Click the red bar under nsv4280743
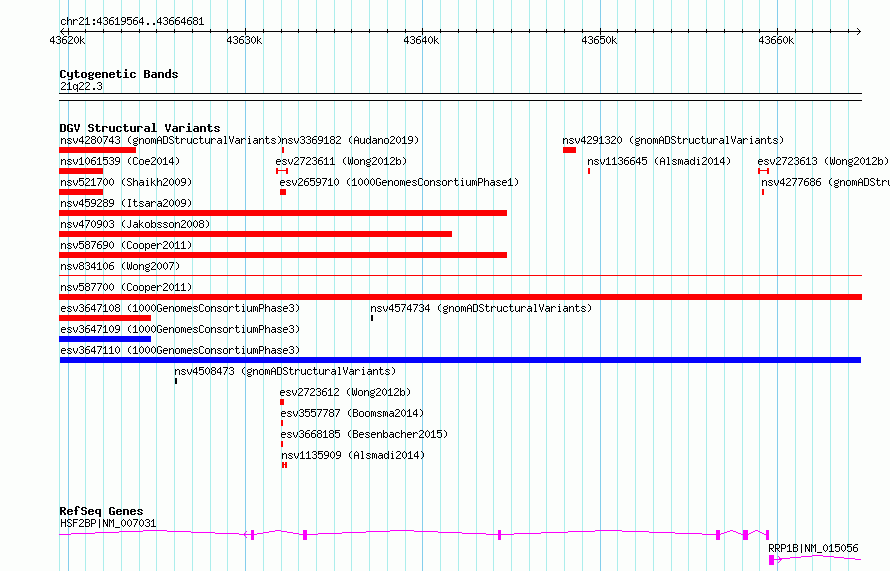Image resolution: width=890 pixels, height=571 pixels. 98,150
